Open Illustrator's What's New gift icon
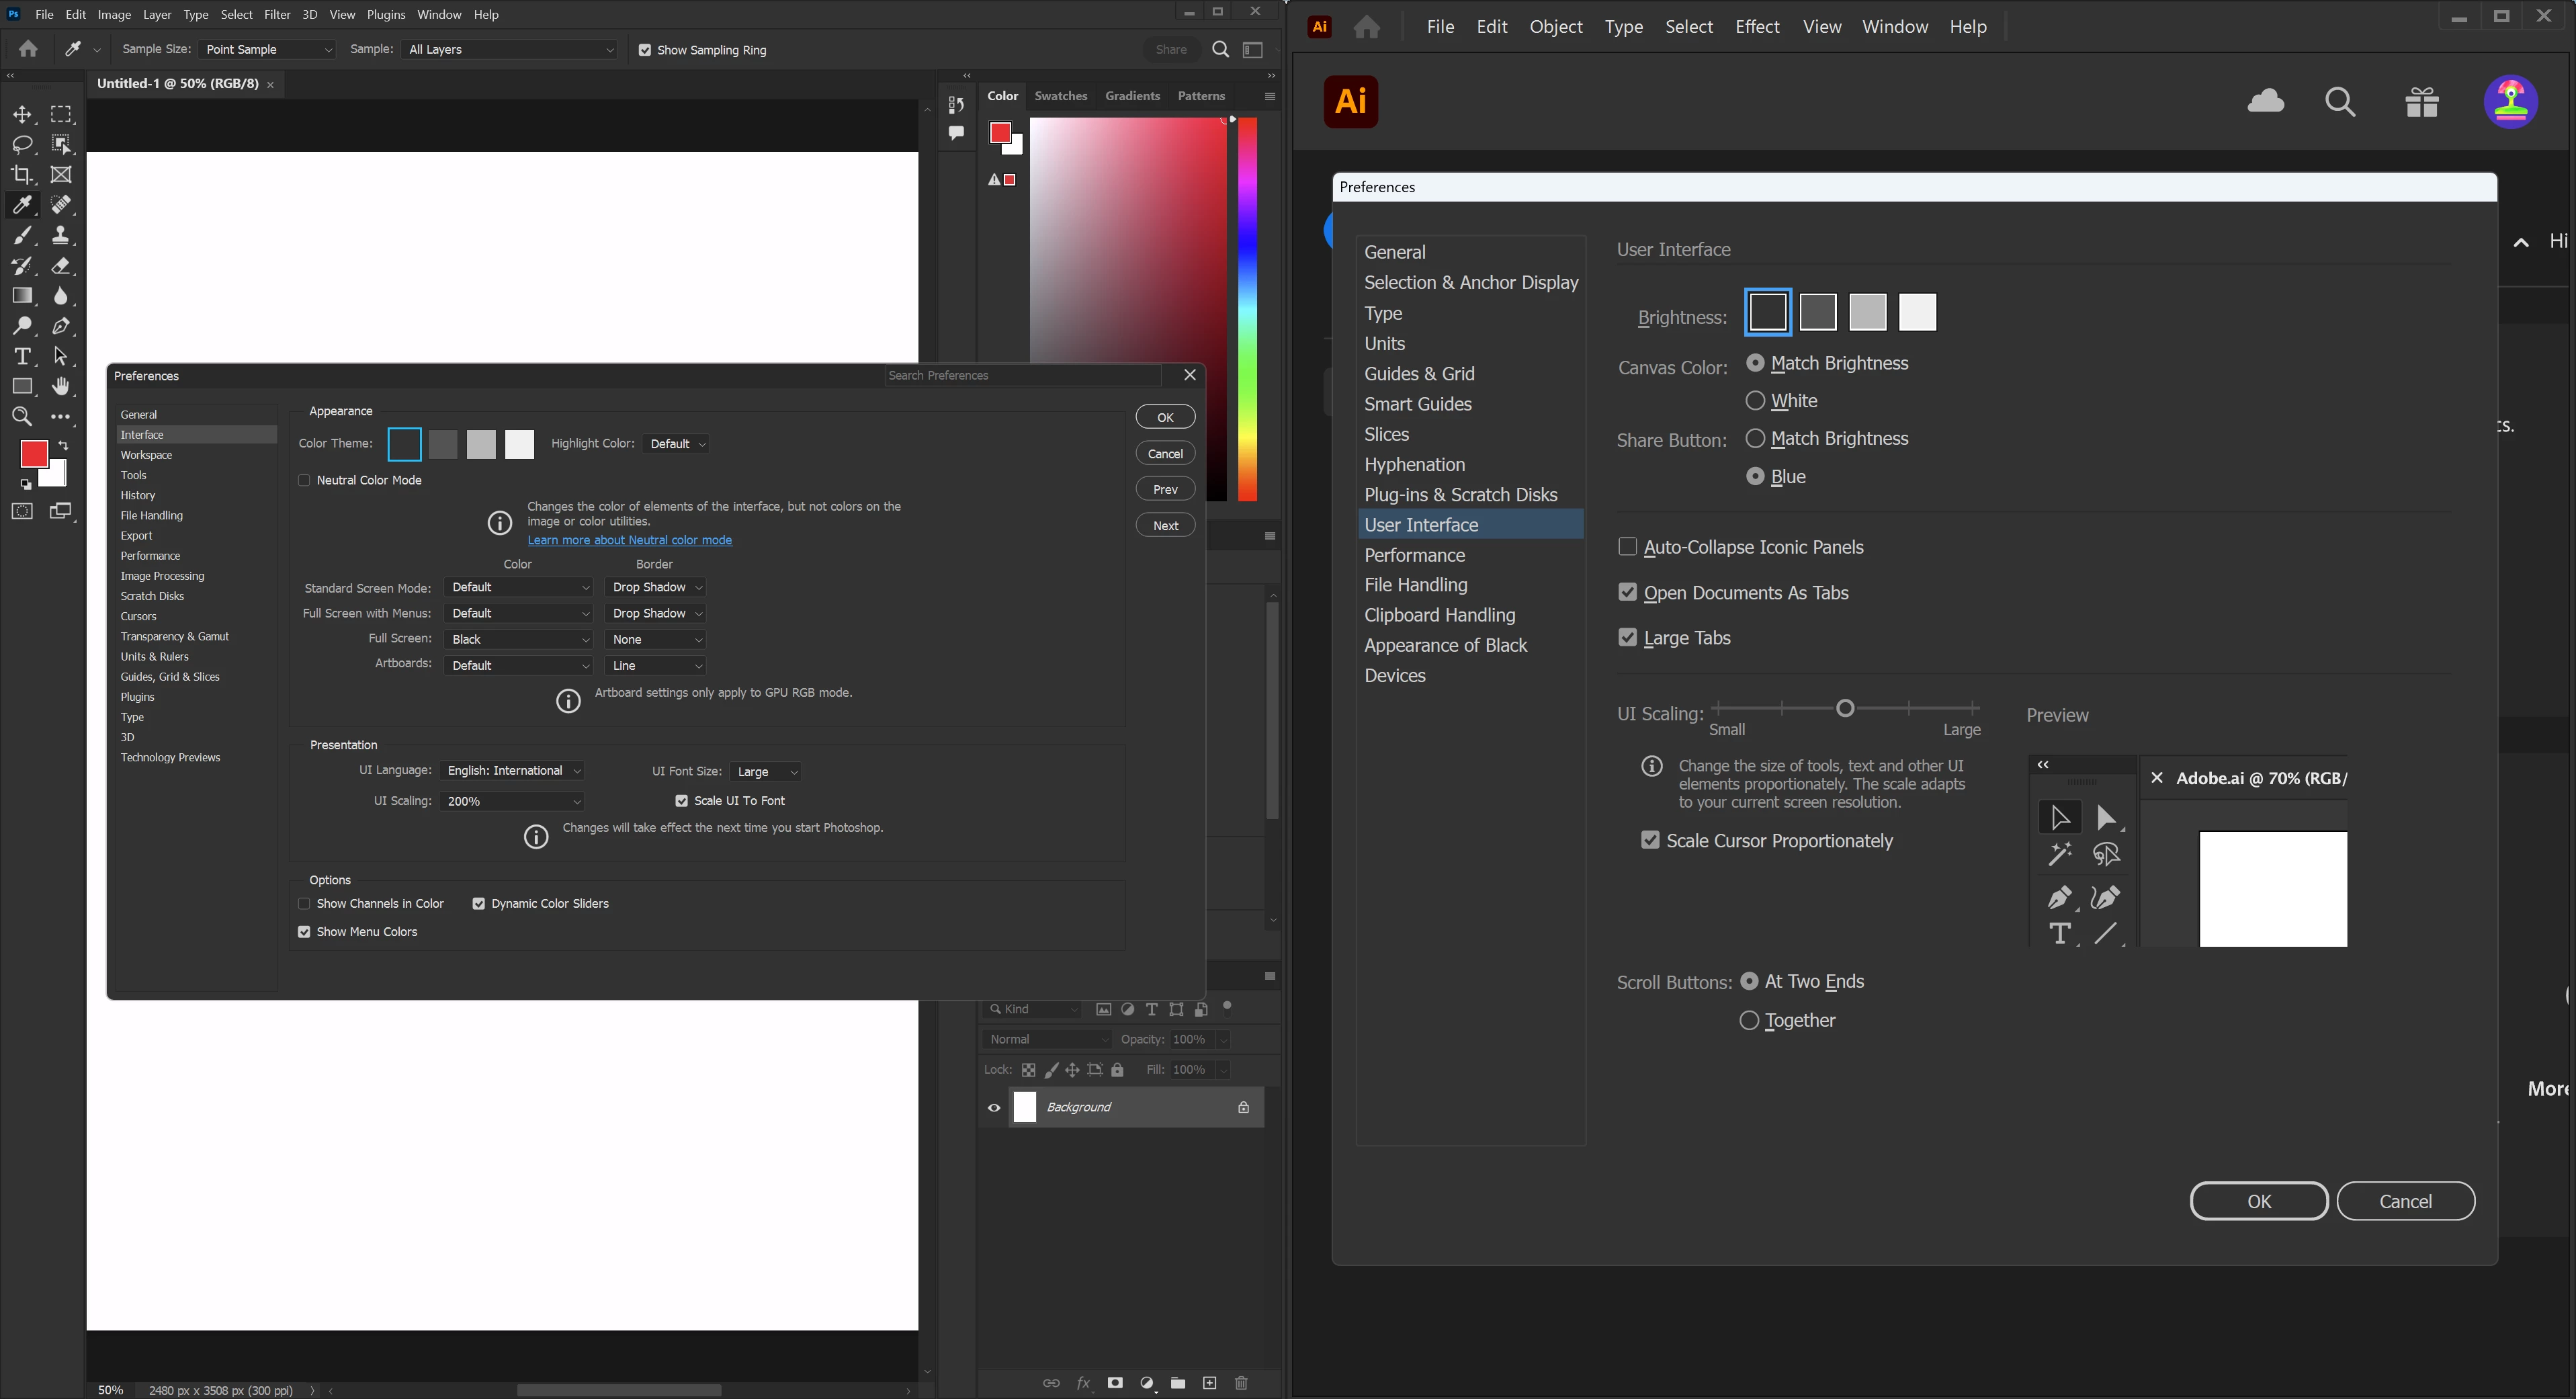The image size is (2576, 1399). [x=2421, y=102]
